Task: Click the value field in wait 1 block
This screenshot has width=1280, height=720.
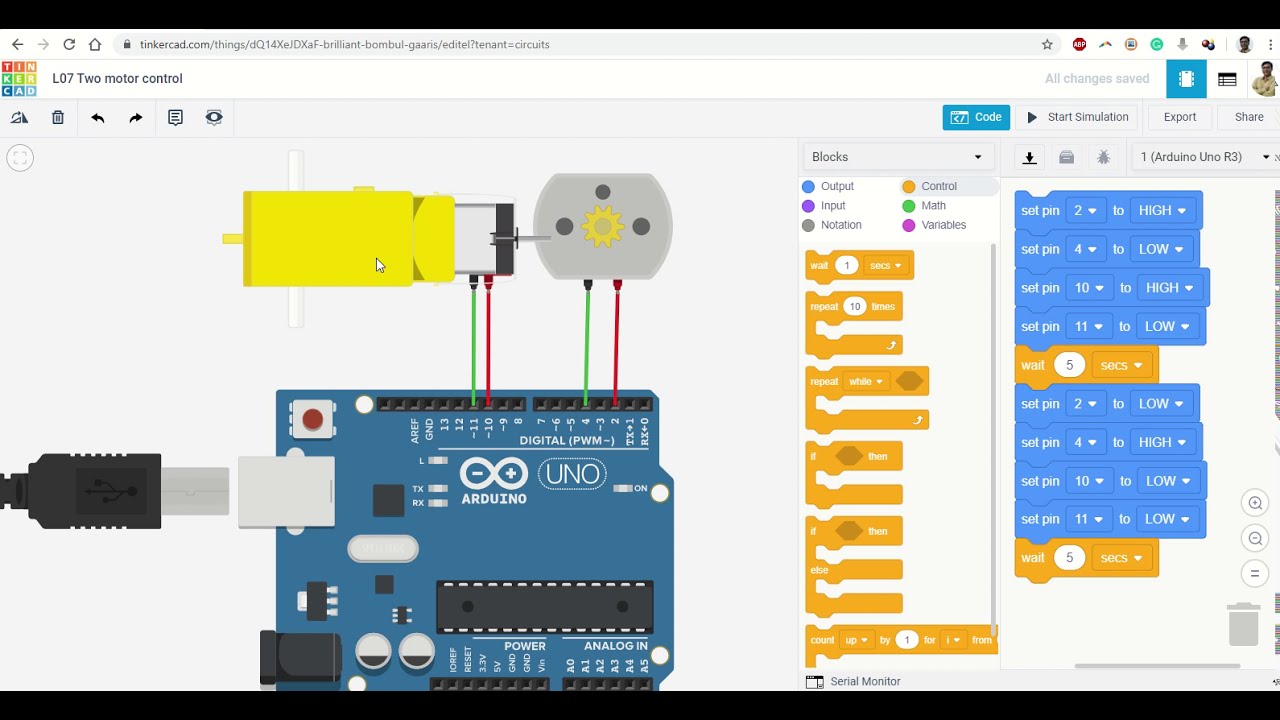Action: [847, 266]
